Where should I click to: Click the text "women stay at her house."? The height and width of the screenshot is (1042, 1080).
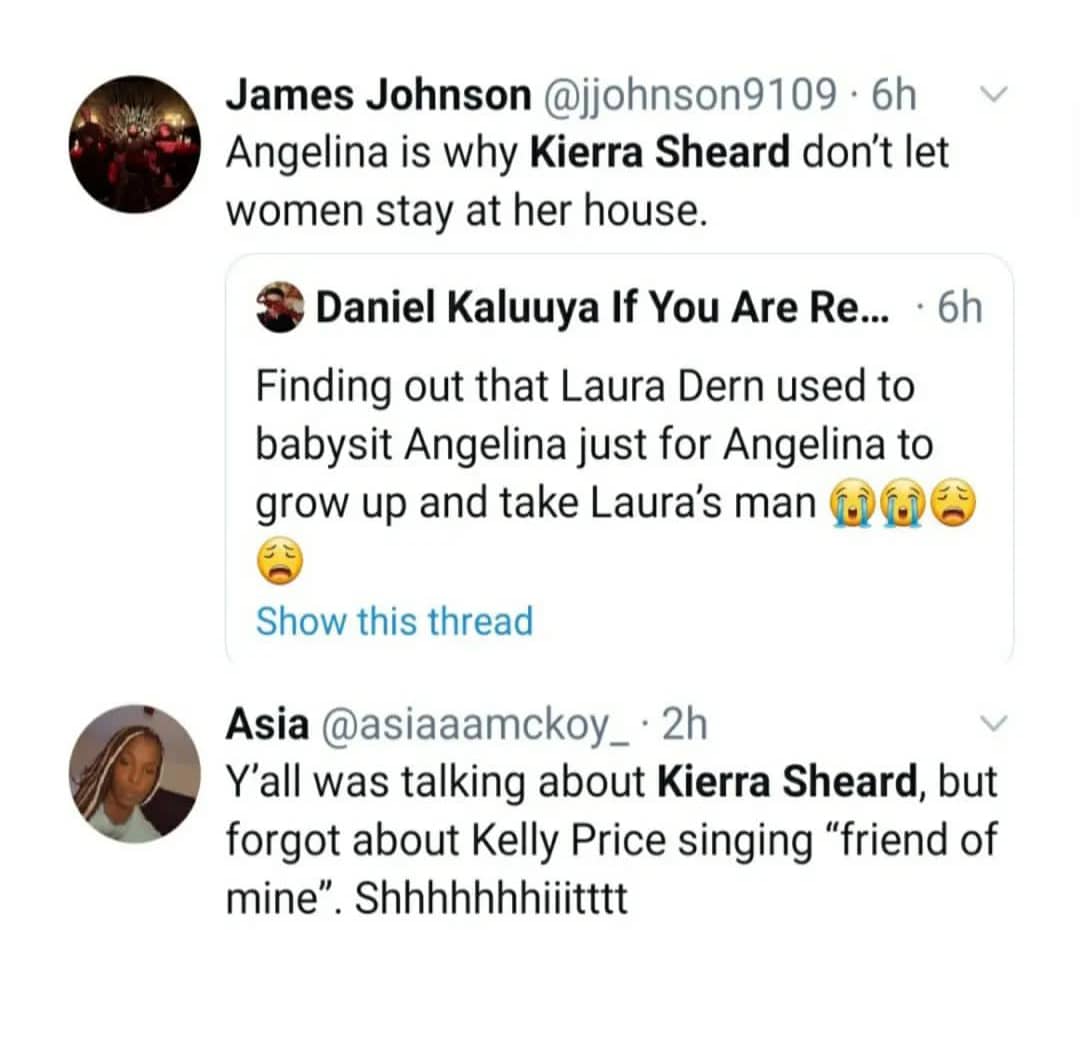467,213
